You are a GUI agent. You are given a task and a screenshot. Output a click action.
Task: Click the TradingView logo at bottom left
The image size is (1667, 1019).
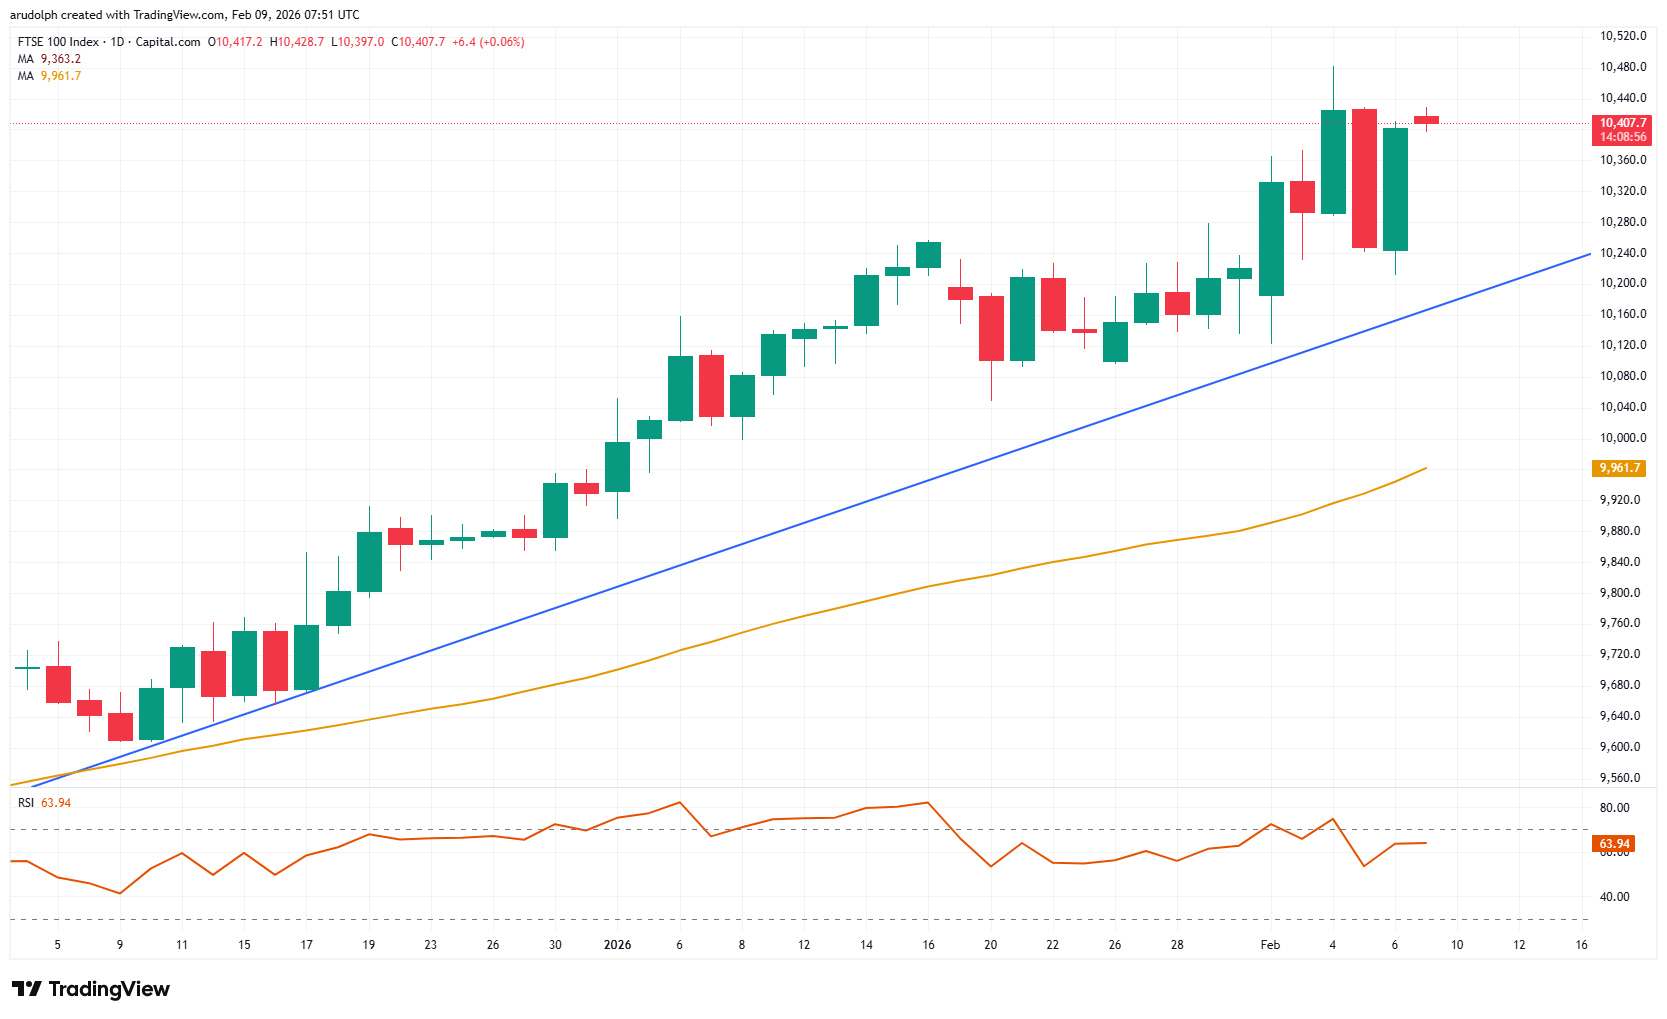pos(91,989)
